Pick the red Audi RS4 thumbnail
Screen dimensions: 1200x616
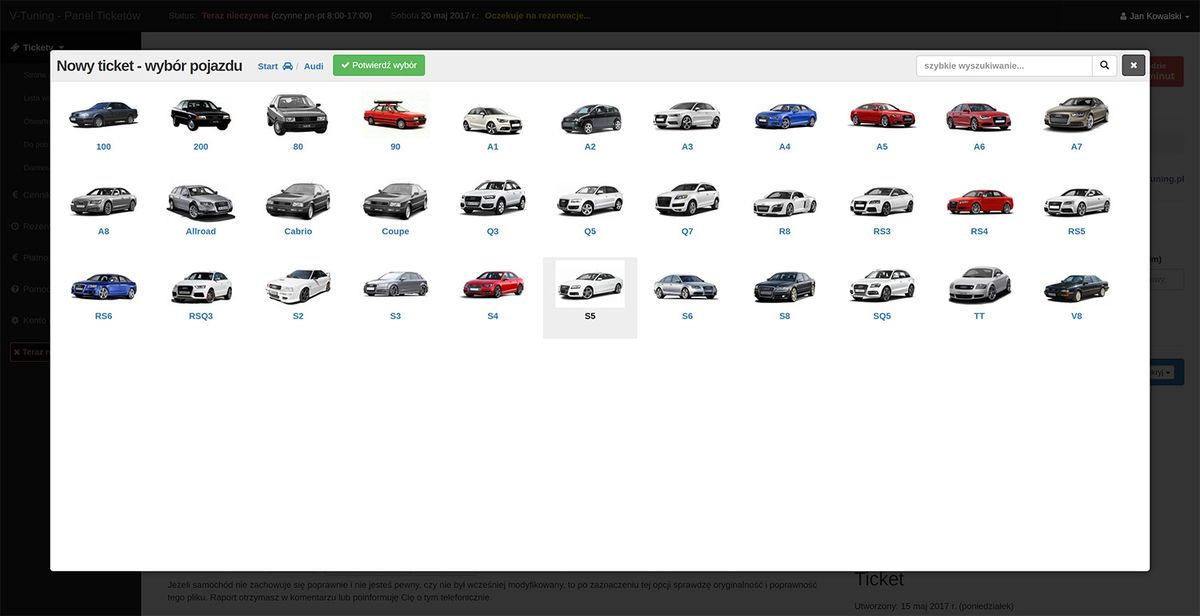click(979, 201)
